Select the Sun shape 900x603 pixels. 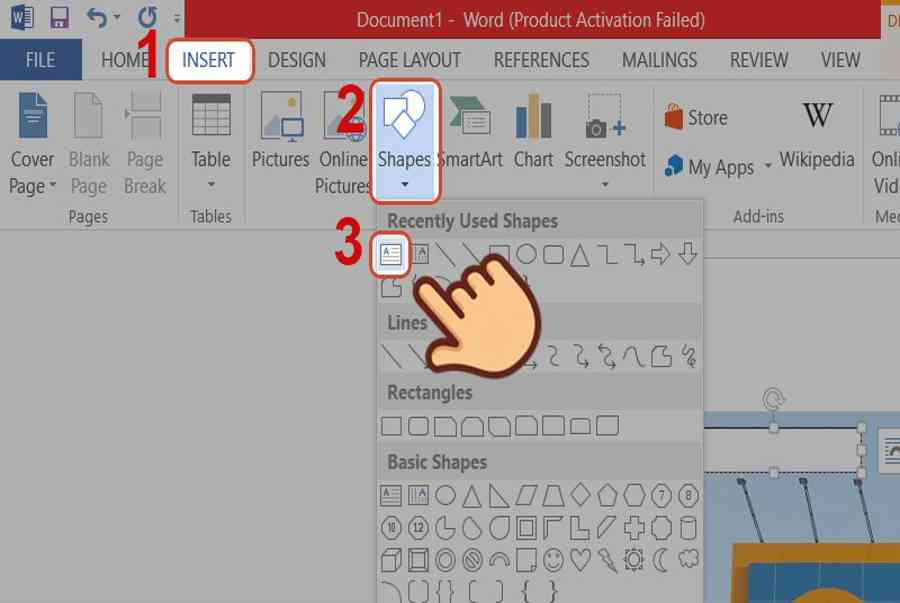pyautogui.click(x=634, y=561)
